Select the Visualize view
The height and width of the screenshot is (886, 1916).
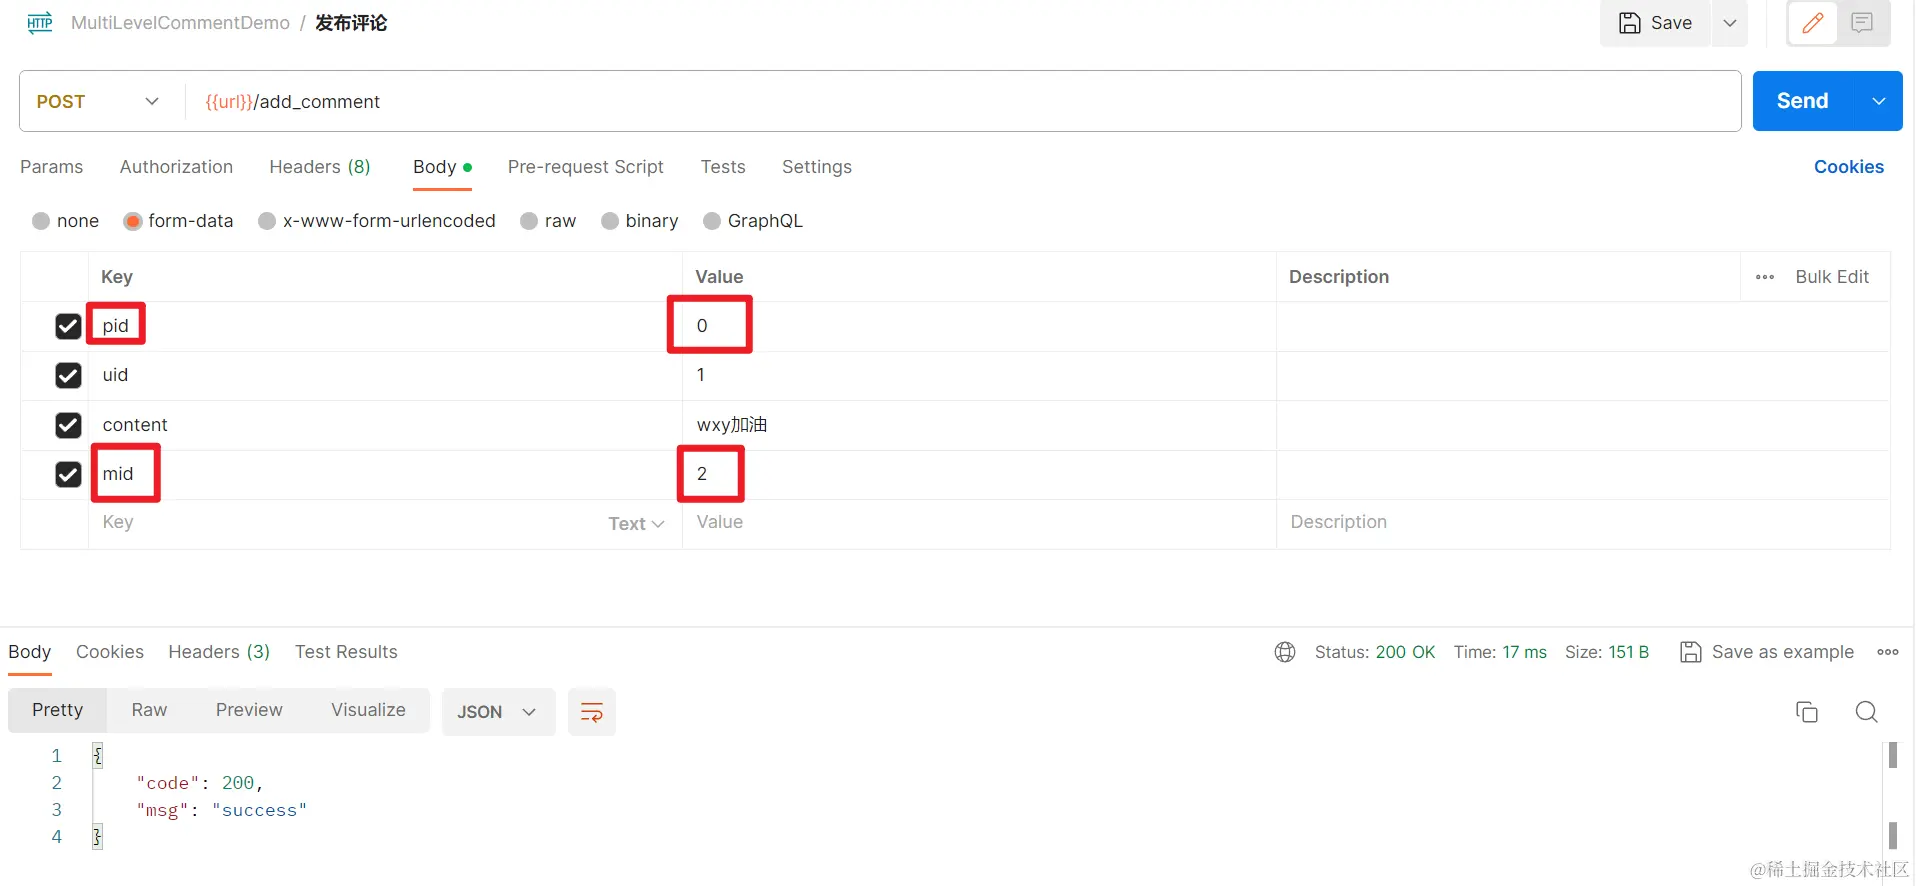click(368, 710)
